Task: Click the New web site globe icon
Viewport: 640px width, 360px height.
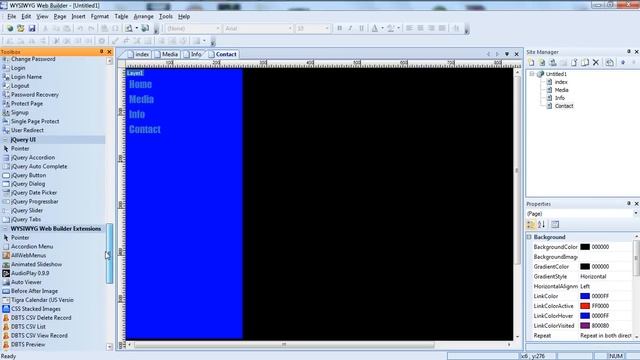Action: point(9,28)
